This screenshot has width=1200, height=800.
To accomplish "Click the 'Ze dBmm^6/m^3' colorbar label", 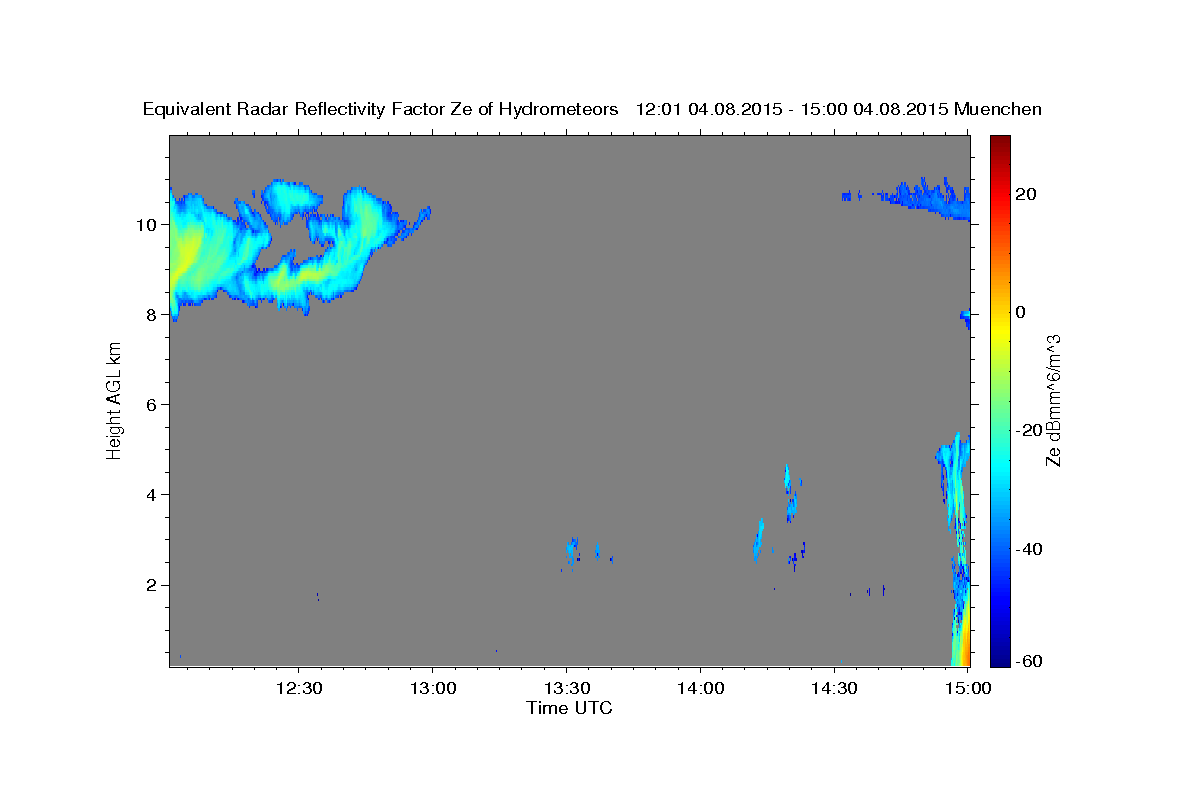I will click(1053, 400).
